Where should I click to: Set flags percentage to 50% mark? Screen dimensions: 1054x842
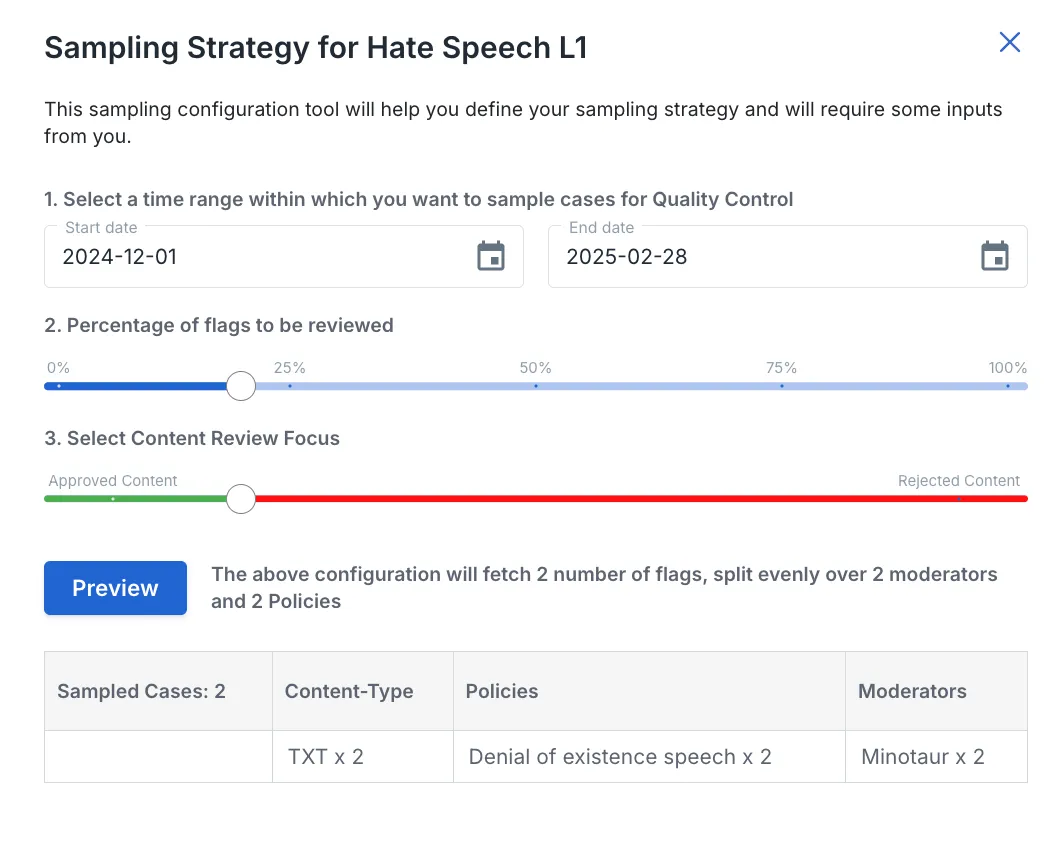(x=536, y=386)
